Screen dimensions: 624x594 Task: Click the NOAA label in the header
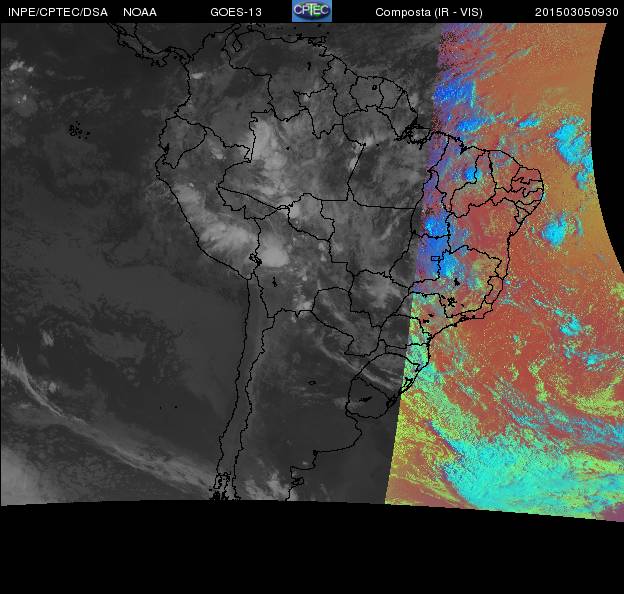140,12
